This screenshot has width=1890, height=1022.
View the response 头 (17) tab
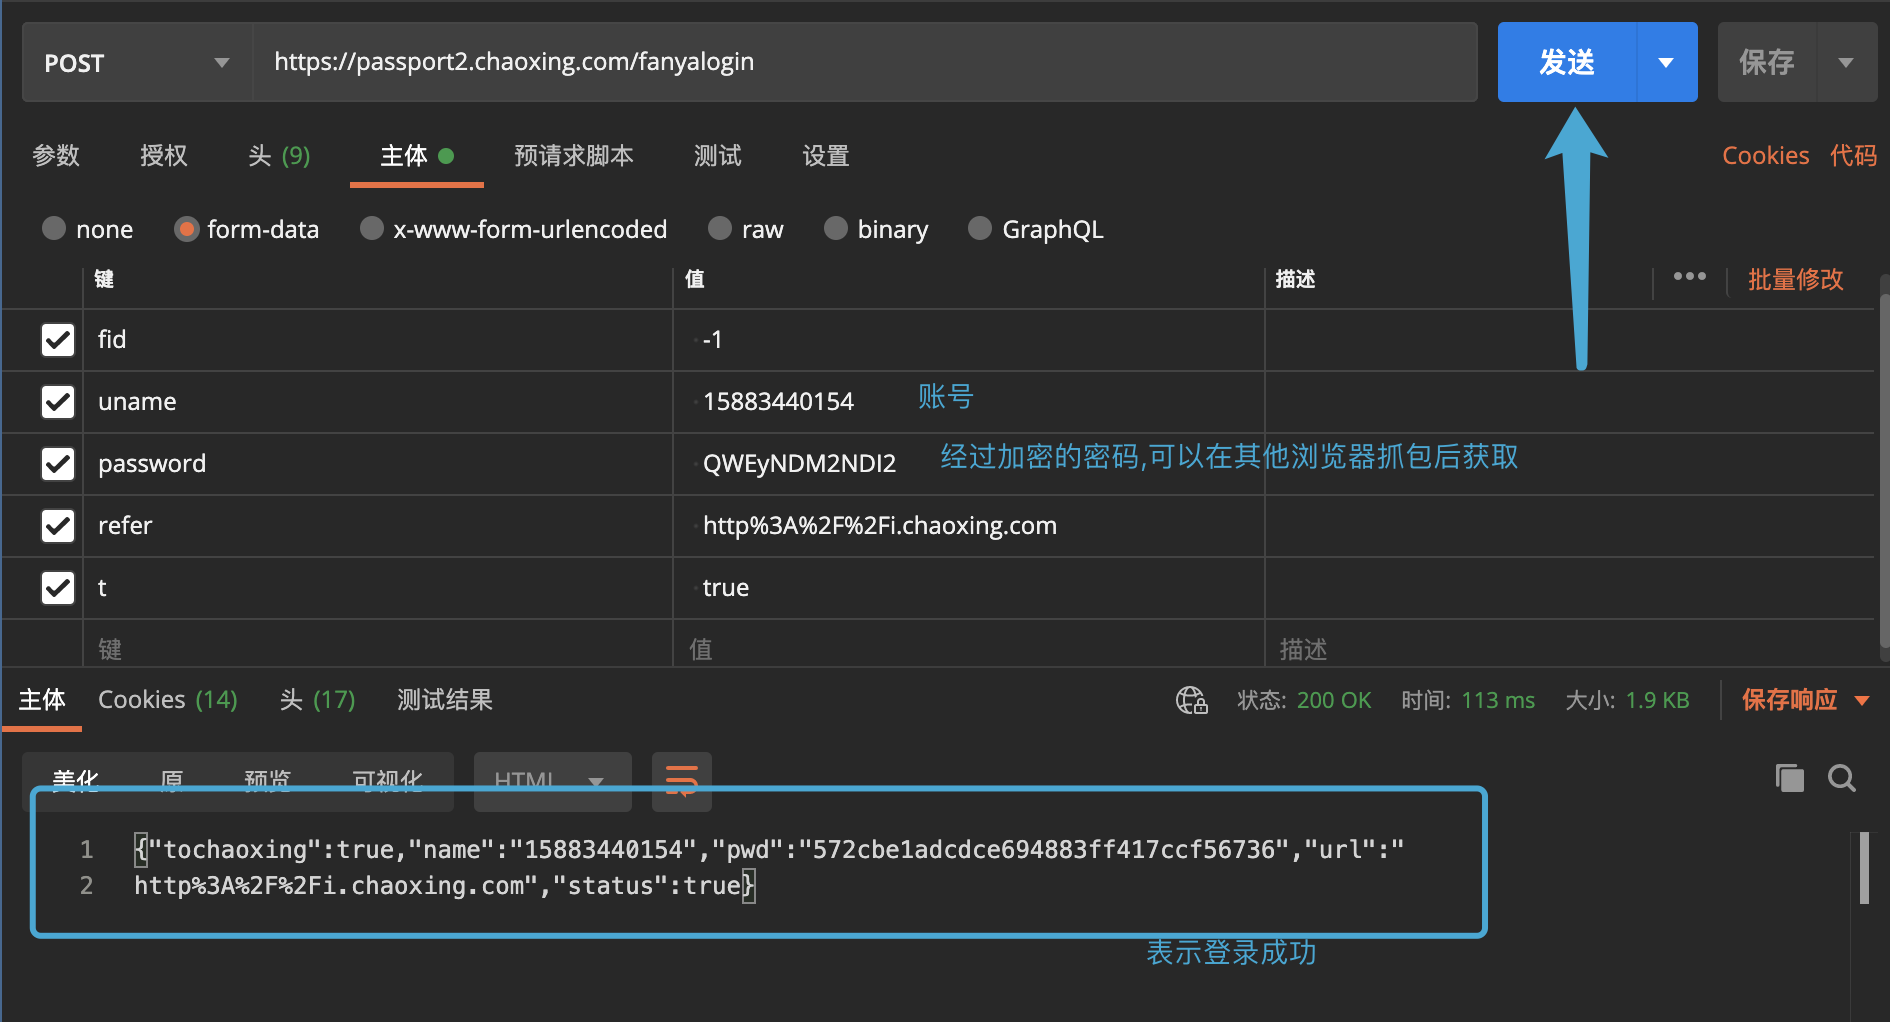coord(318,700)
